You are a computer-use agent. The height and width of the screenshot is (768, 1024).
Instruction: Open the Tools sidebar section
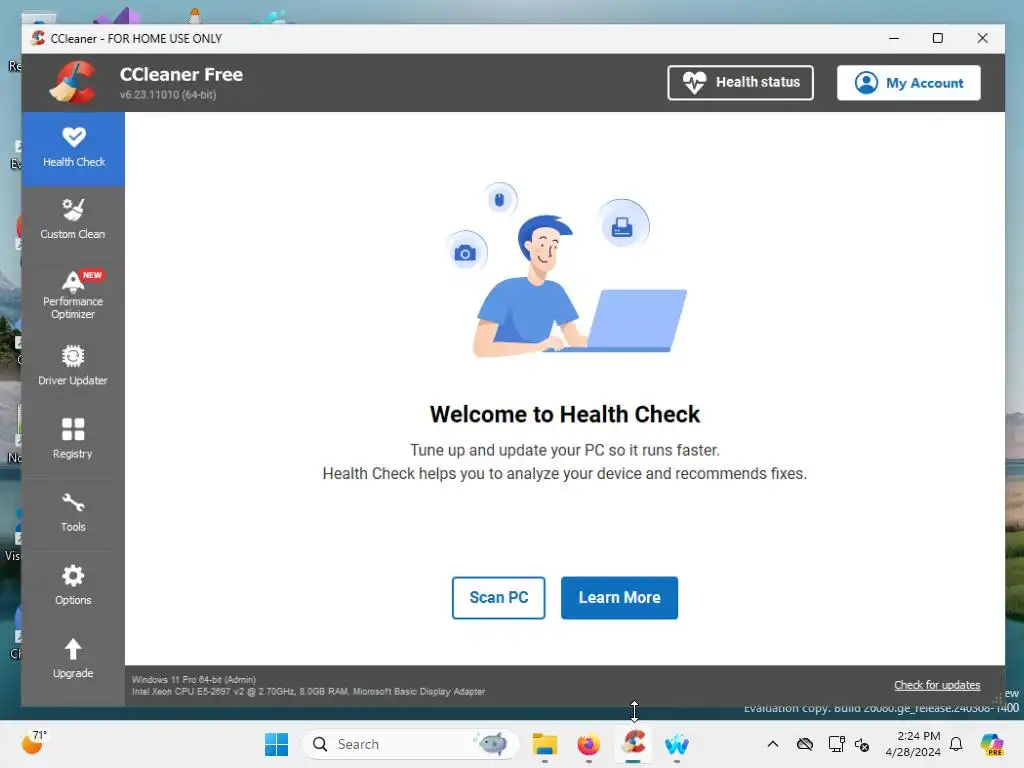pos(73,513)
